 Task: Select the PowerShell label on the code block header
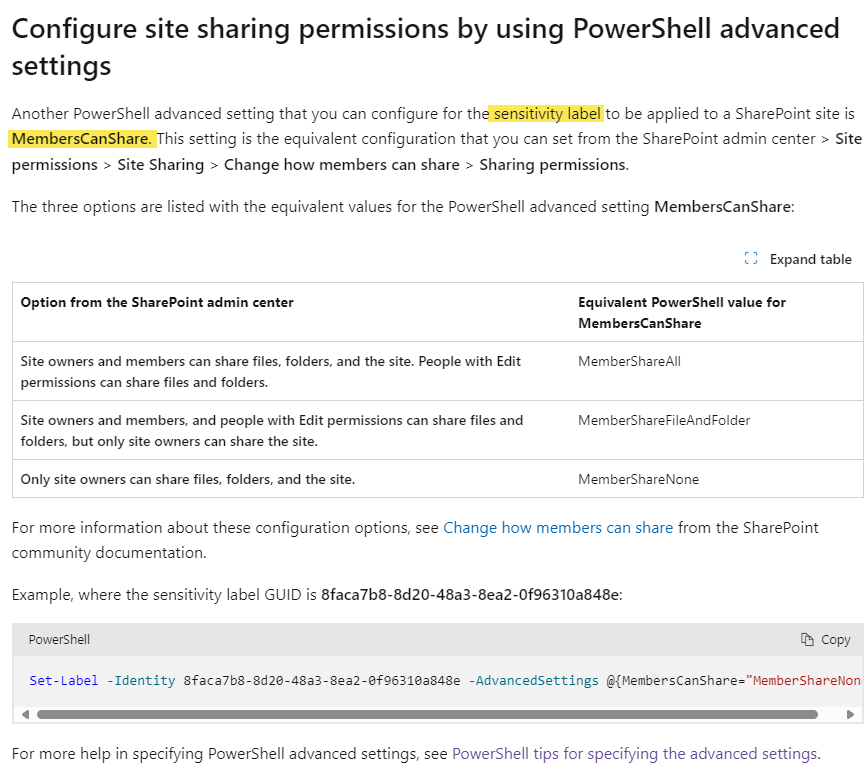pyautogui.click(x=58, y=639)
